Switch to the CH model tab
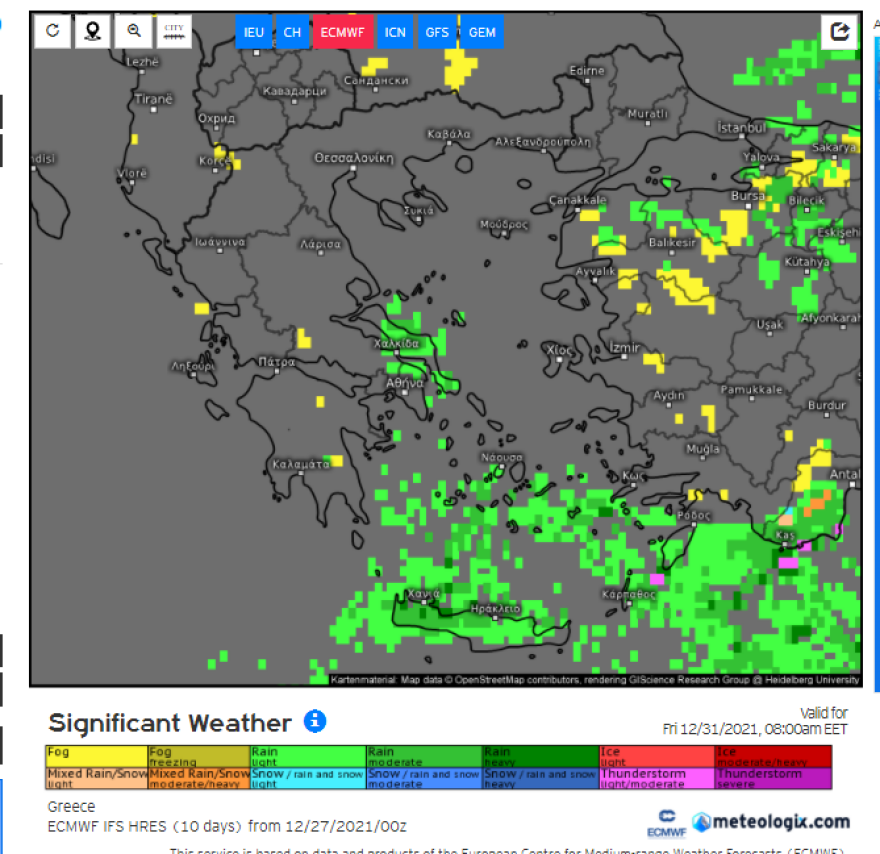This screenshot has width=880, height=854. coord(291,32)
